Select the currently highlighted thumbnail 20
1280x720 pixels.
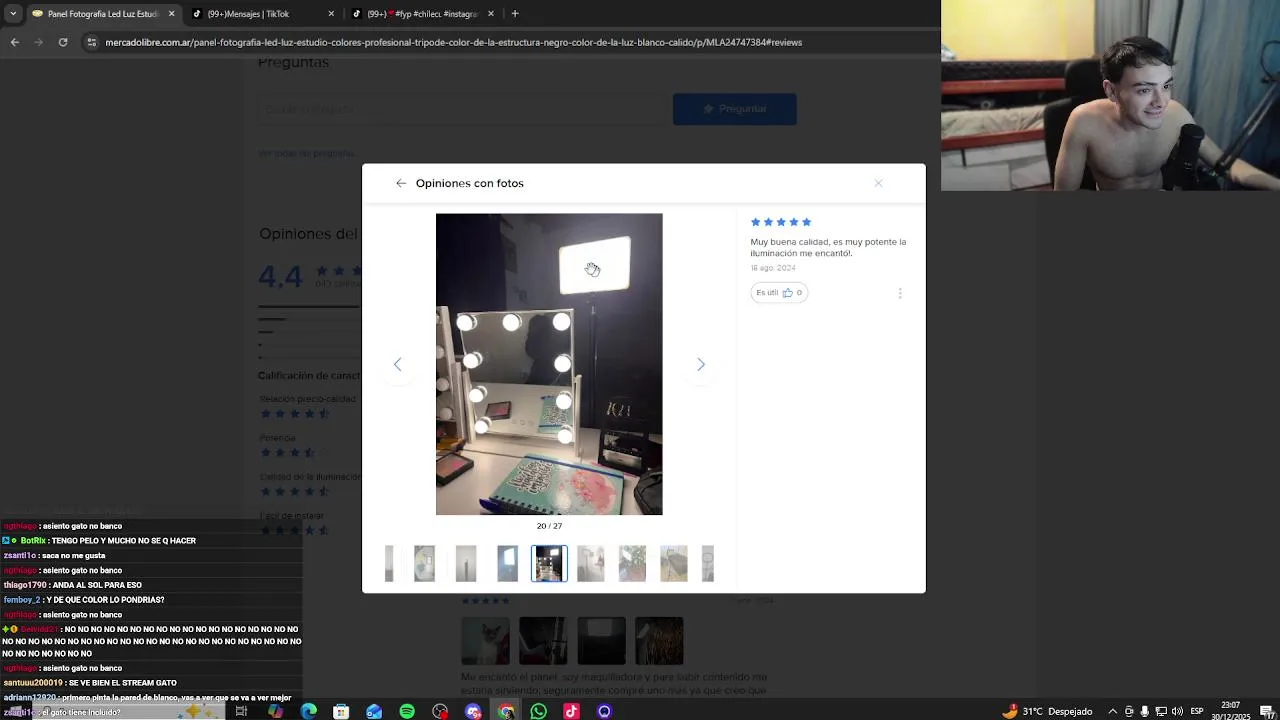coord(549,563)
